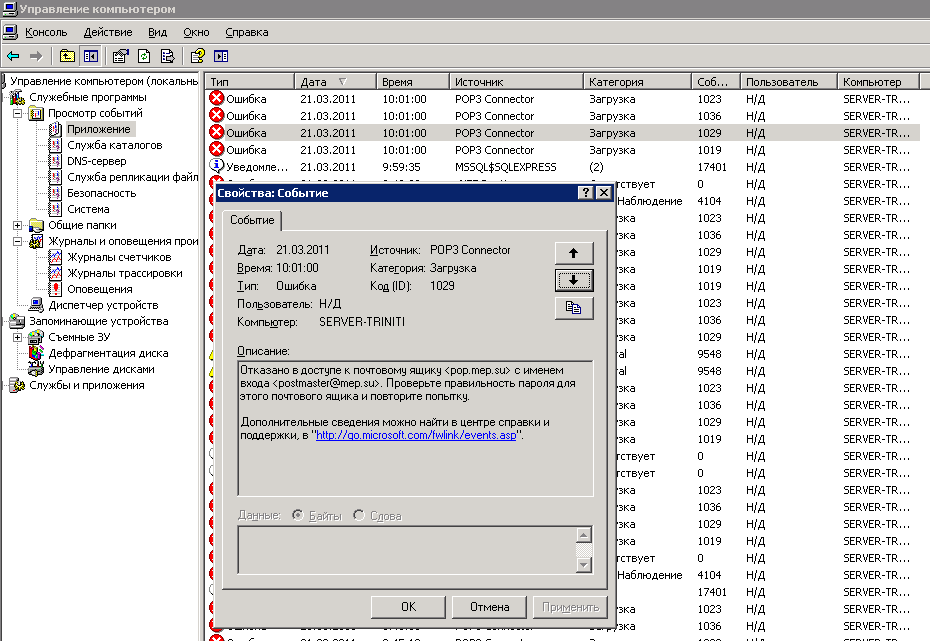This screenshot has height=641, width=930.
Task: Click the Система log icon
Action: (x=55, y=209)
